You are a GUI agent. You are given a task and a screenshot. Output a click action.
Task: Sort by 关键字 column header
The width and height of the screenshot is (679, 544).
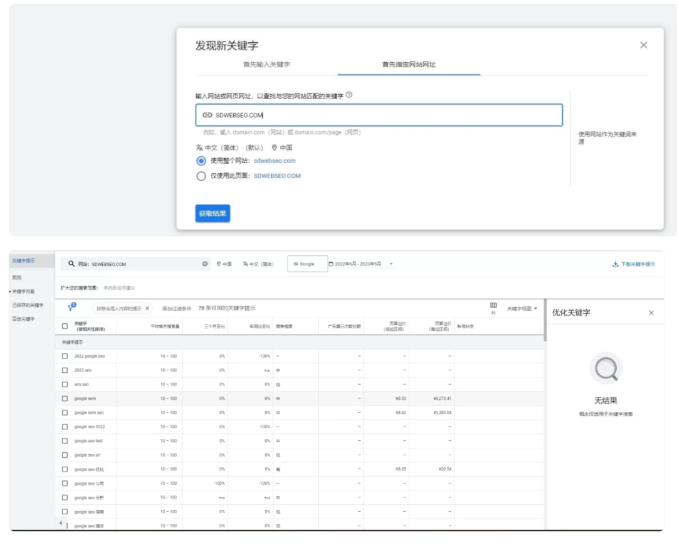(90, 326)
